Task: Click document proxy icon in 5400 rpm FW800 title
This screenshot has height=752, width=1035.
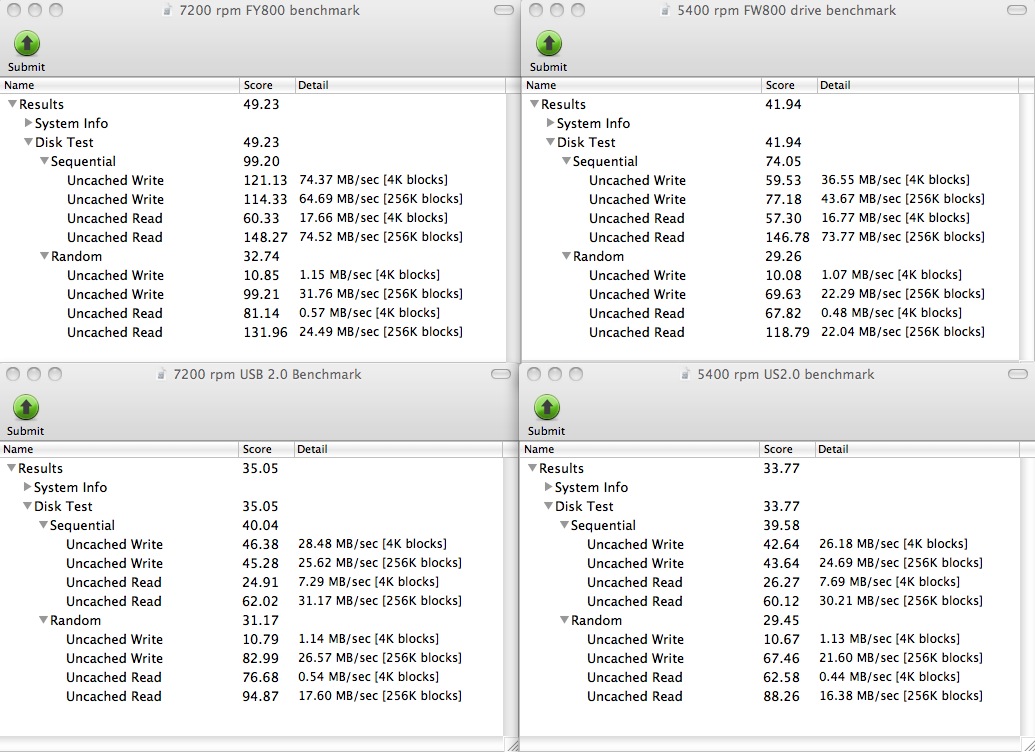Action: click(667, 11)
